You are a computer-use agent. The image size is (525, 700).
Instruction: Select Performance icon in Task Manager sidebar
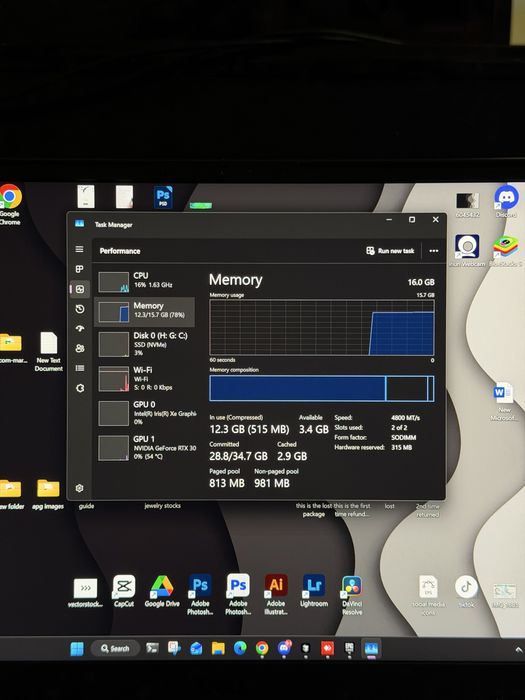click(x=80, y=289)
